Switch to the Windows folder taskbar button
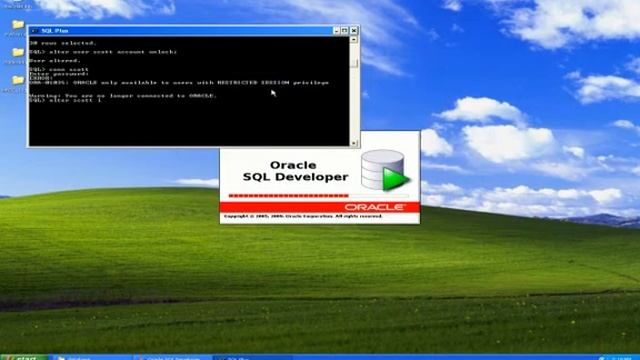640x360 pixels. 93,357
